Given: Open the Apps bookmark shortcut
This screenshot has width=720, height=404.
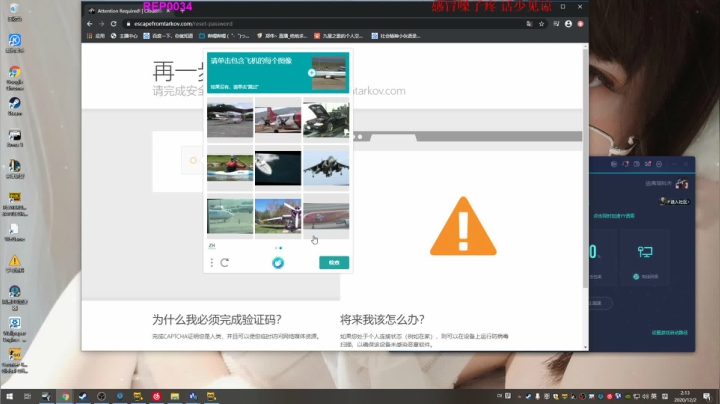Looking at the screenshot, I should (x=96, y=36).
